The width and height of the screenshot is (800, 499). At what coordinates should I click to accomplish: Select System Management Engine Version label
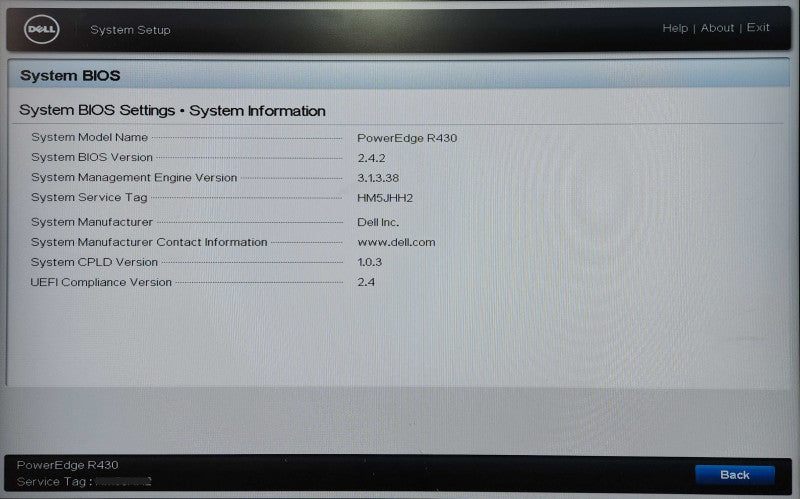coord(134,178)
